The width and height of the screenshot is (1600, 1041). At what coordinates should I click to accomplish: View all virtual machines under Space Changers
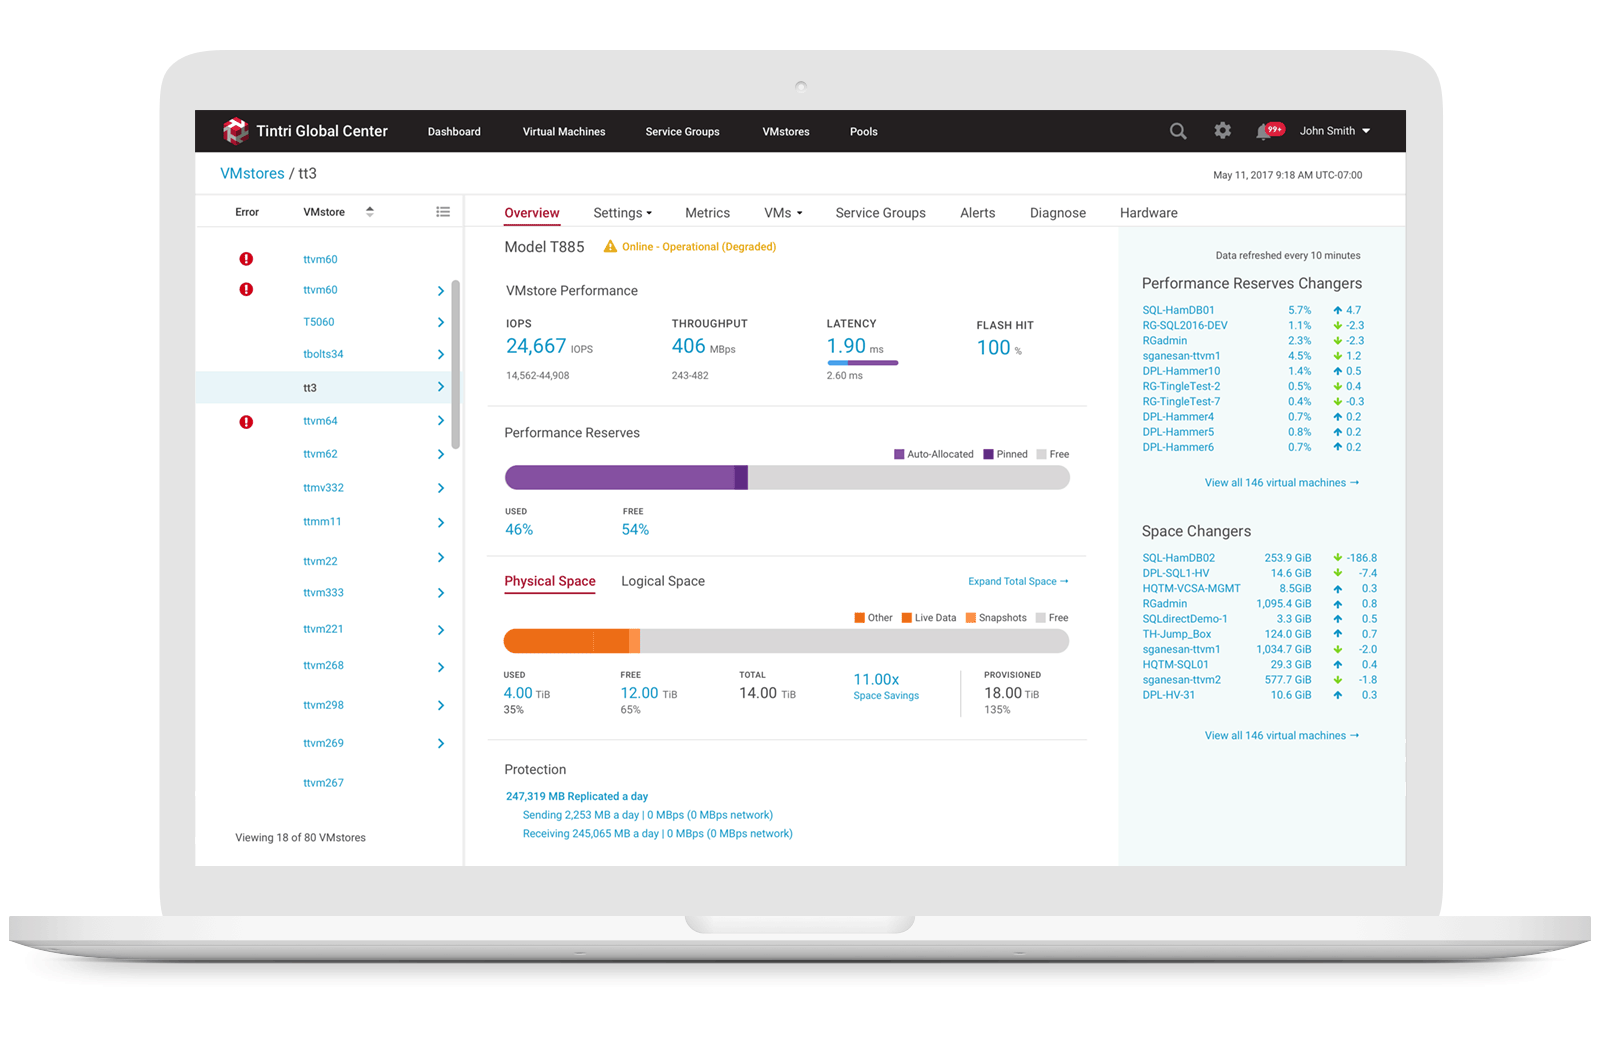[1281, 736]
